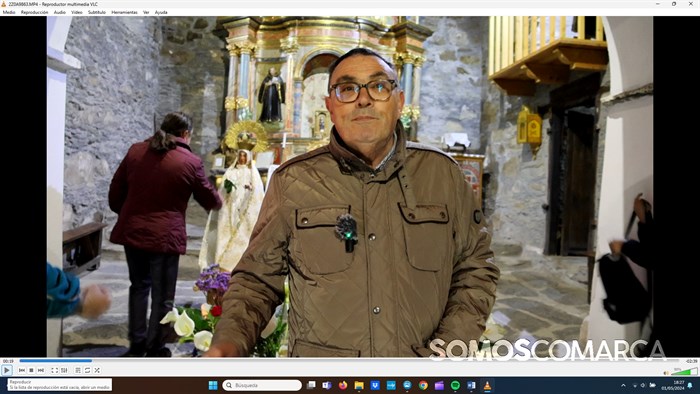Open the system volume tray icon

click(643, 385)
